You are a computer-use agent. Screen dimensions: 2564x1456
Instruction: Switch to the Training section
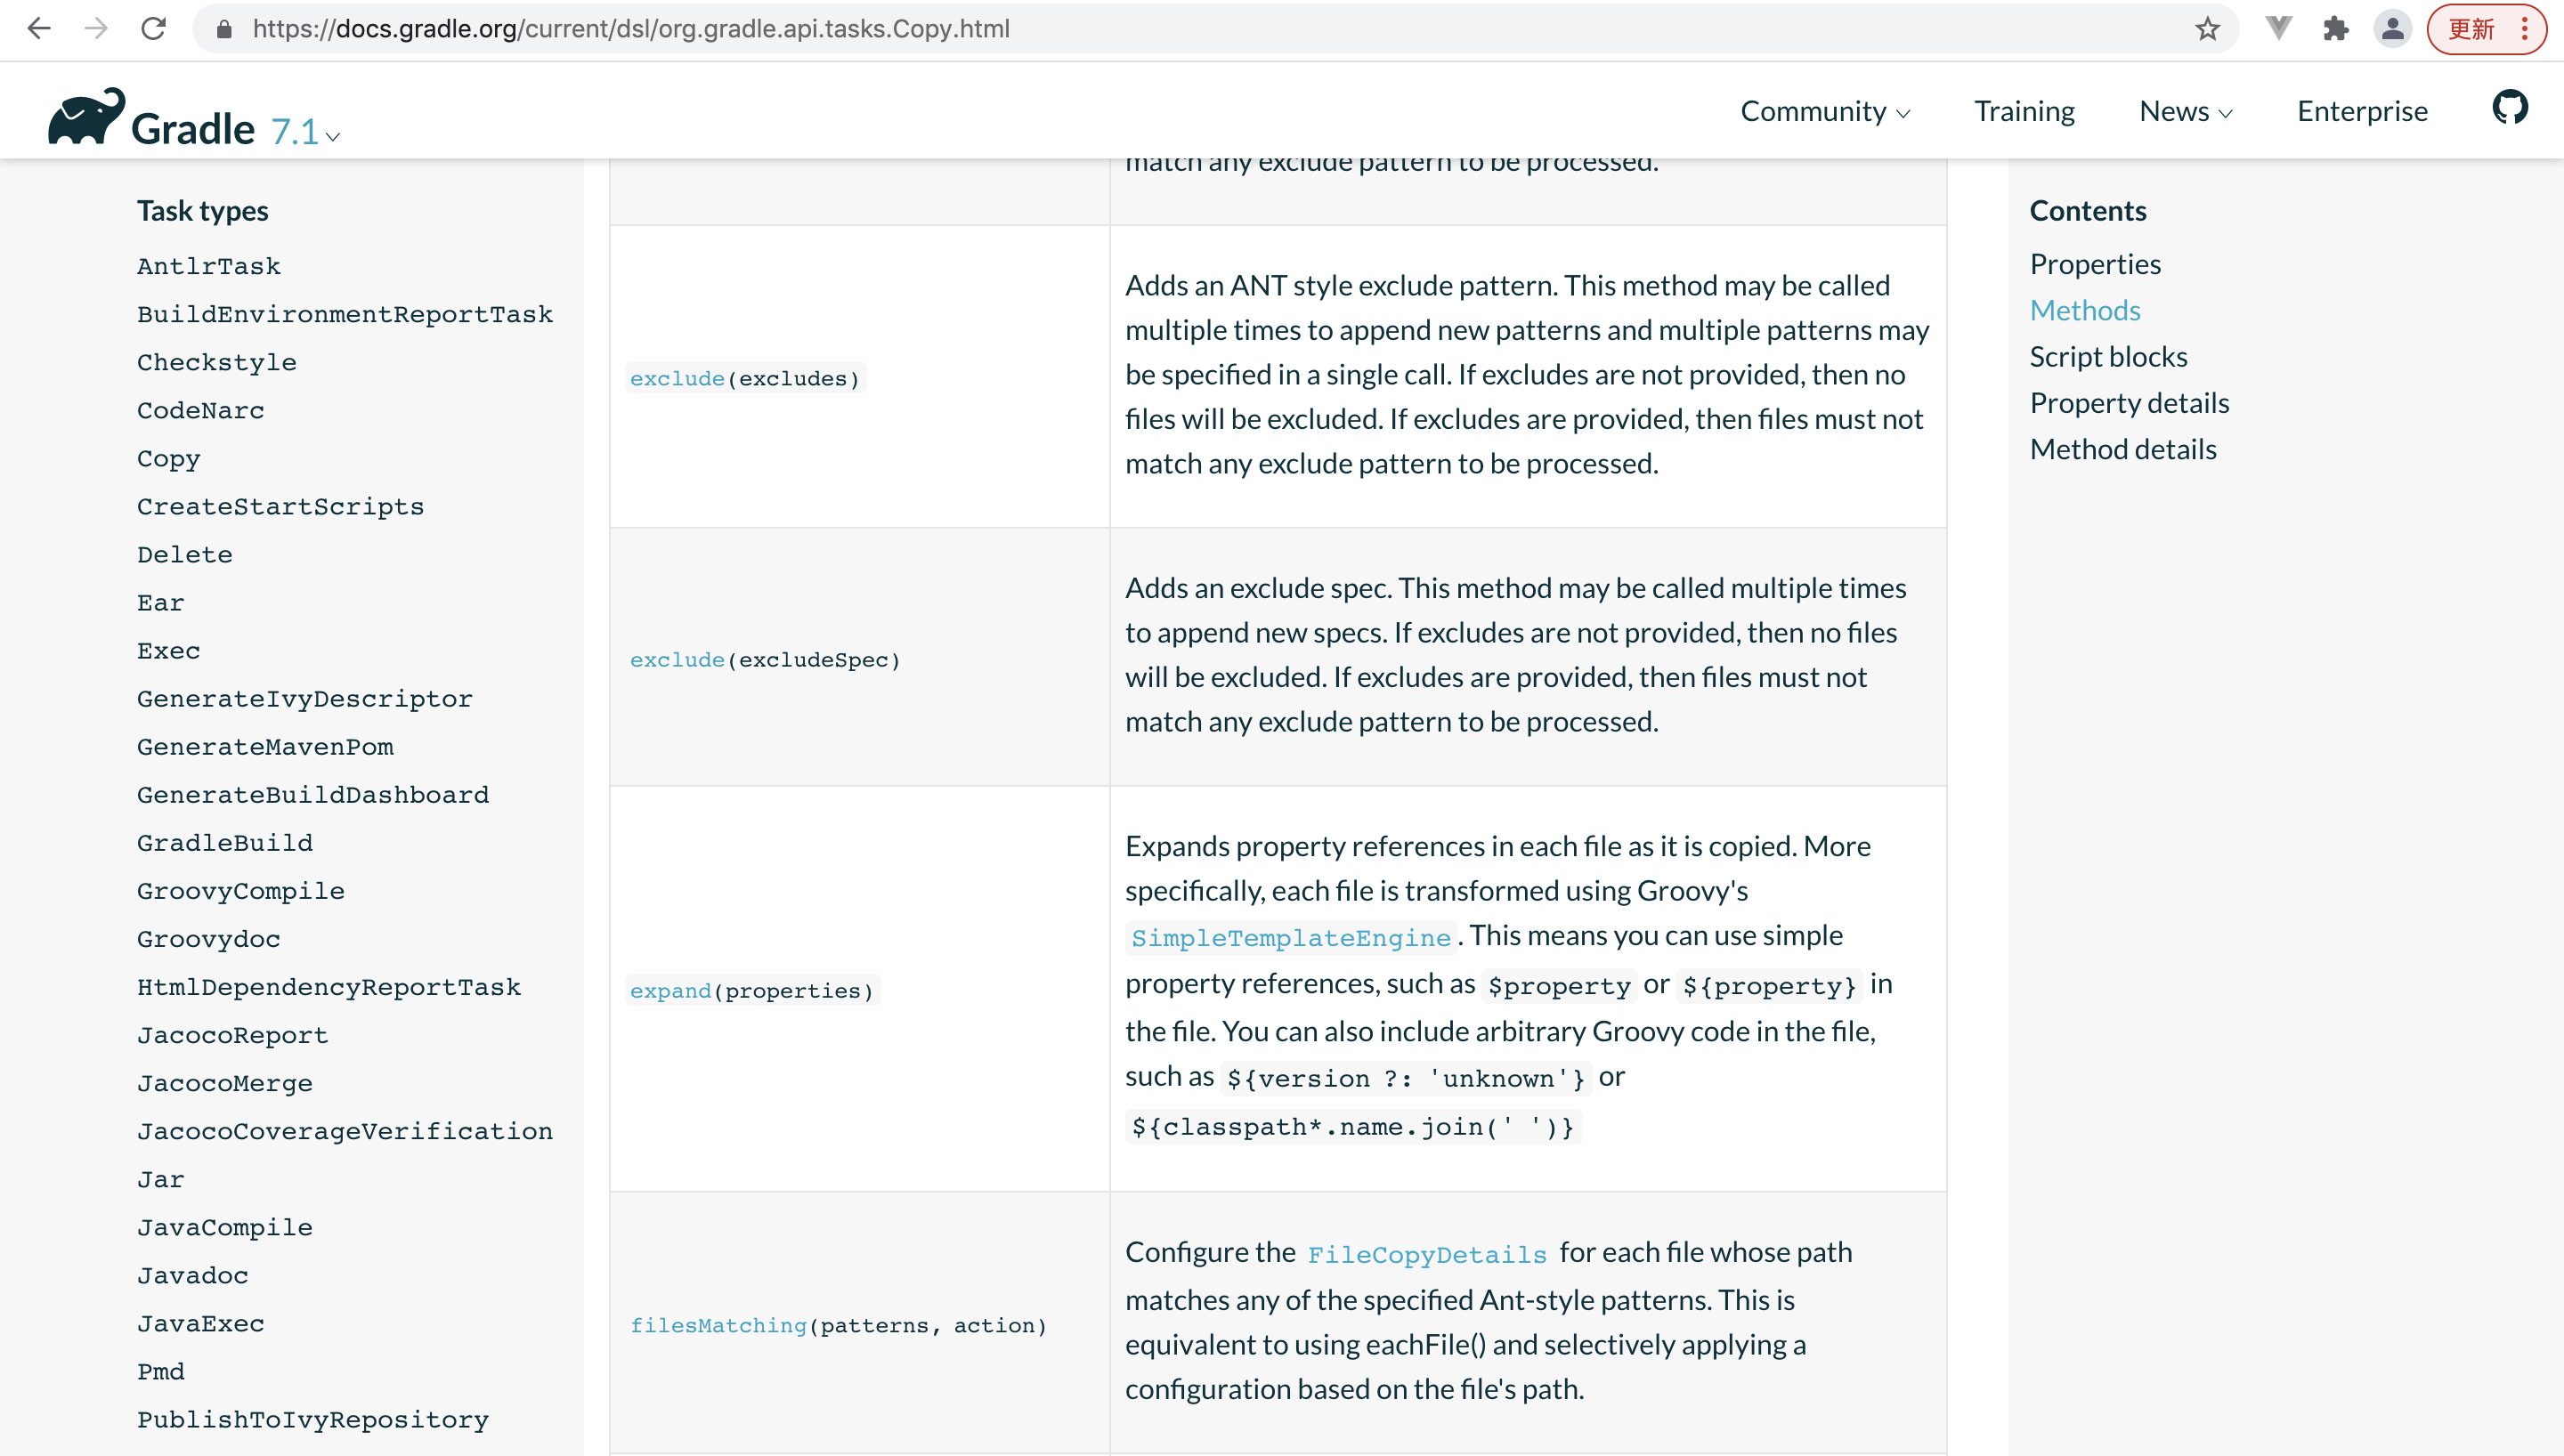[2024, 111]
